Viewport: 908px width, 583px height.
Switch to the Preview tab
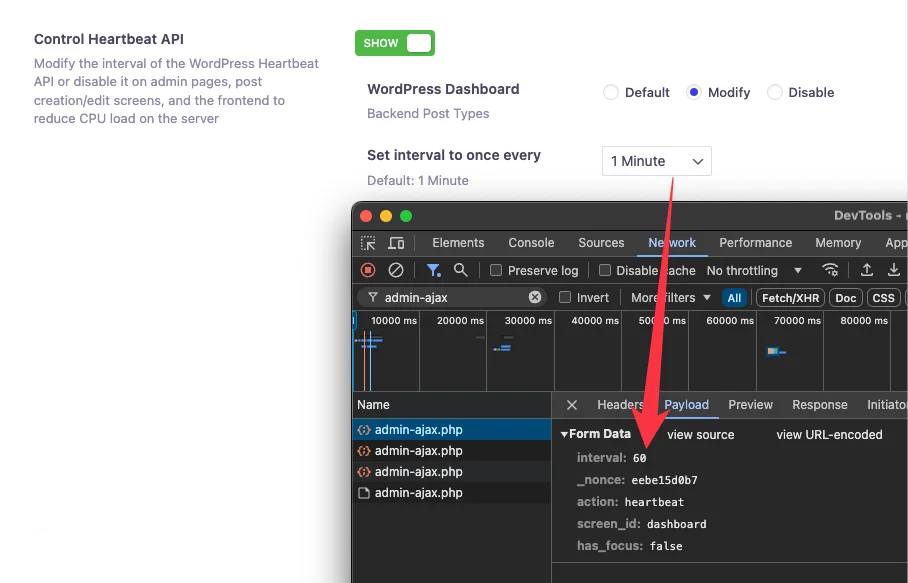point(750,405)
